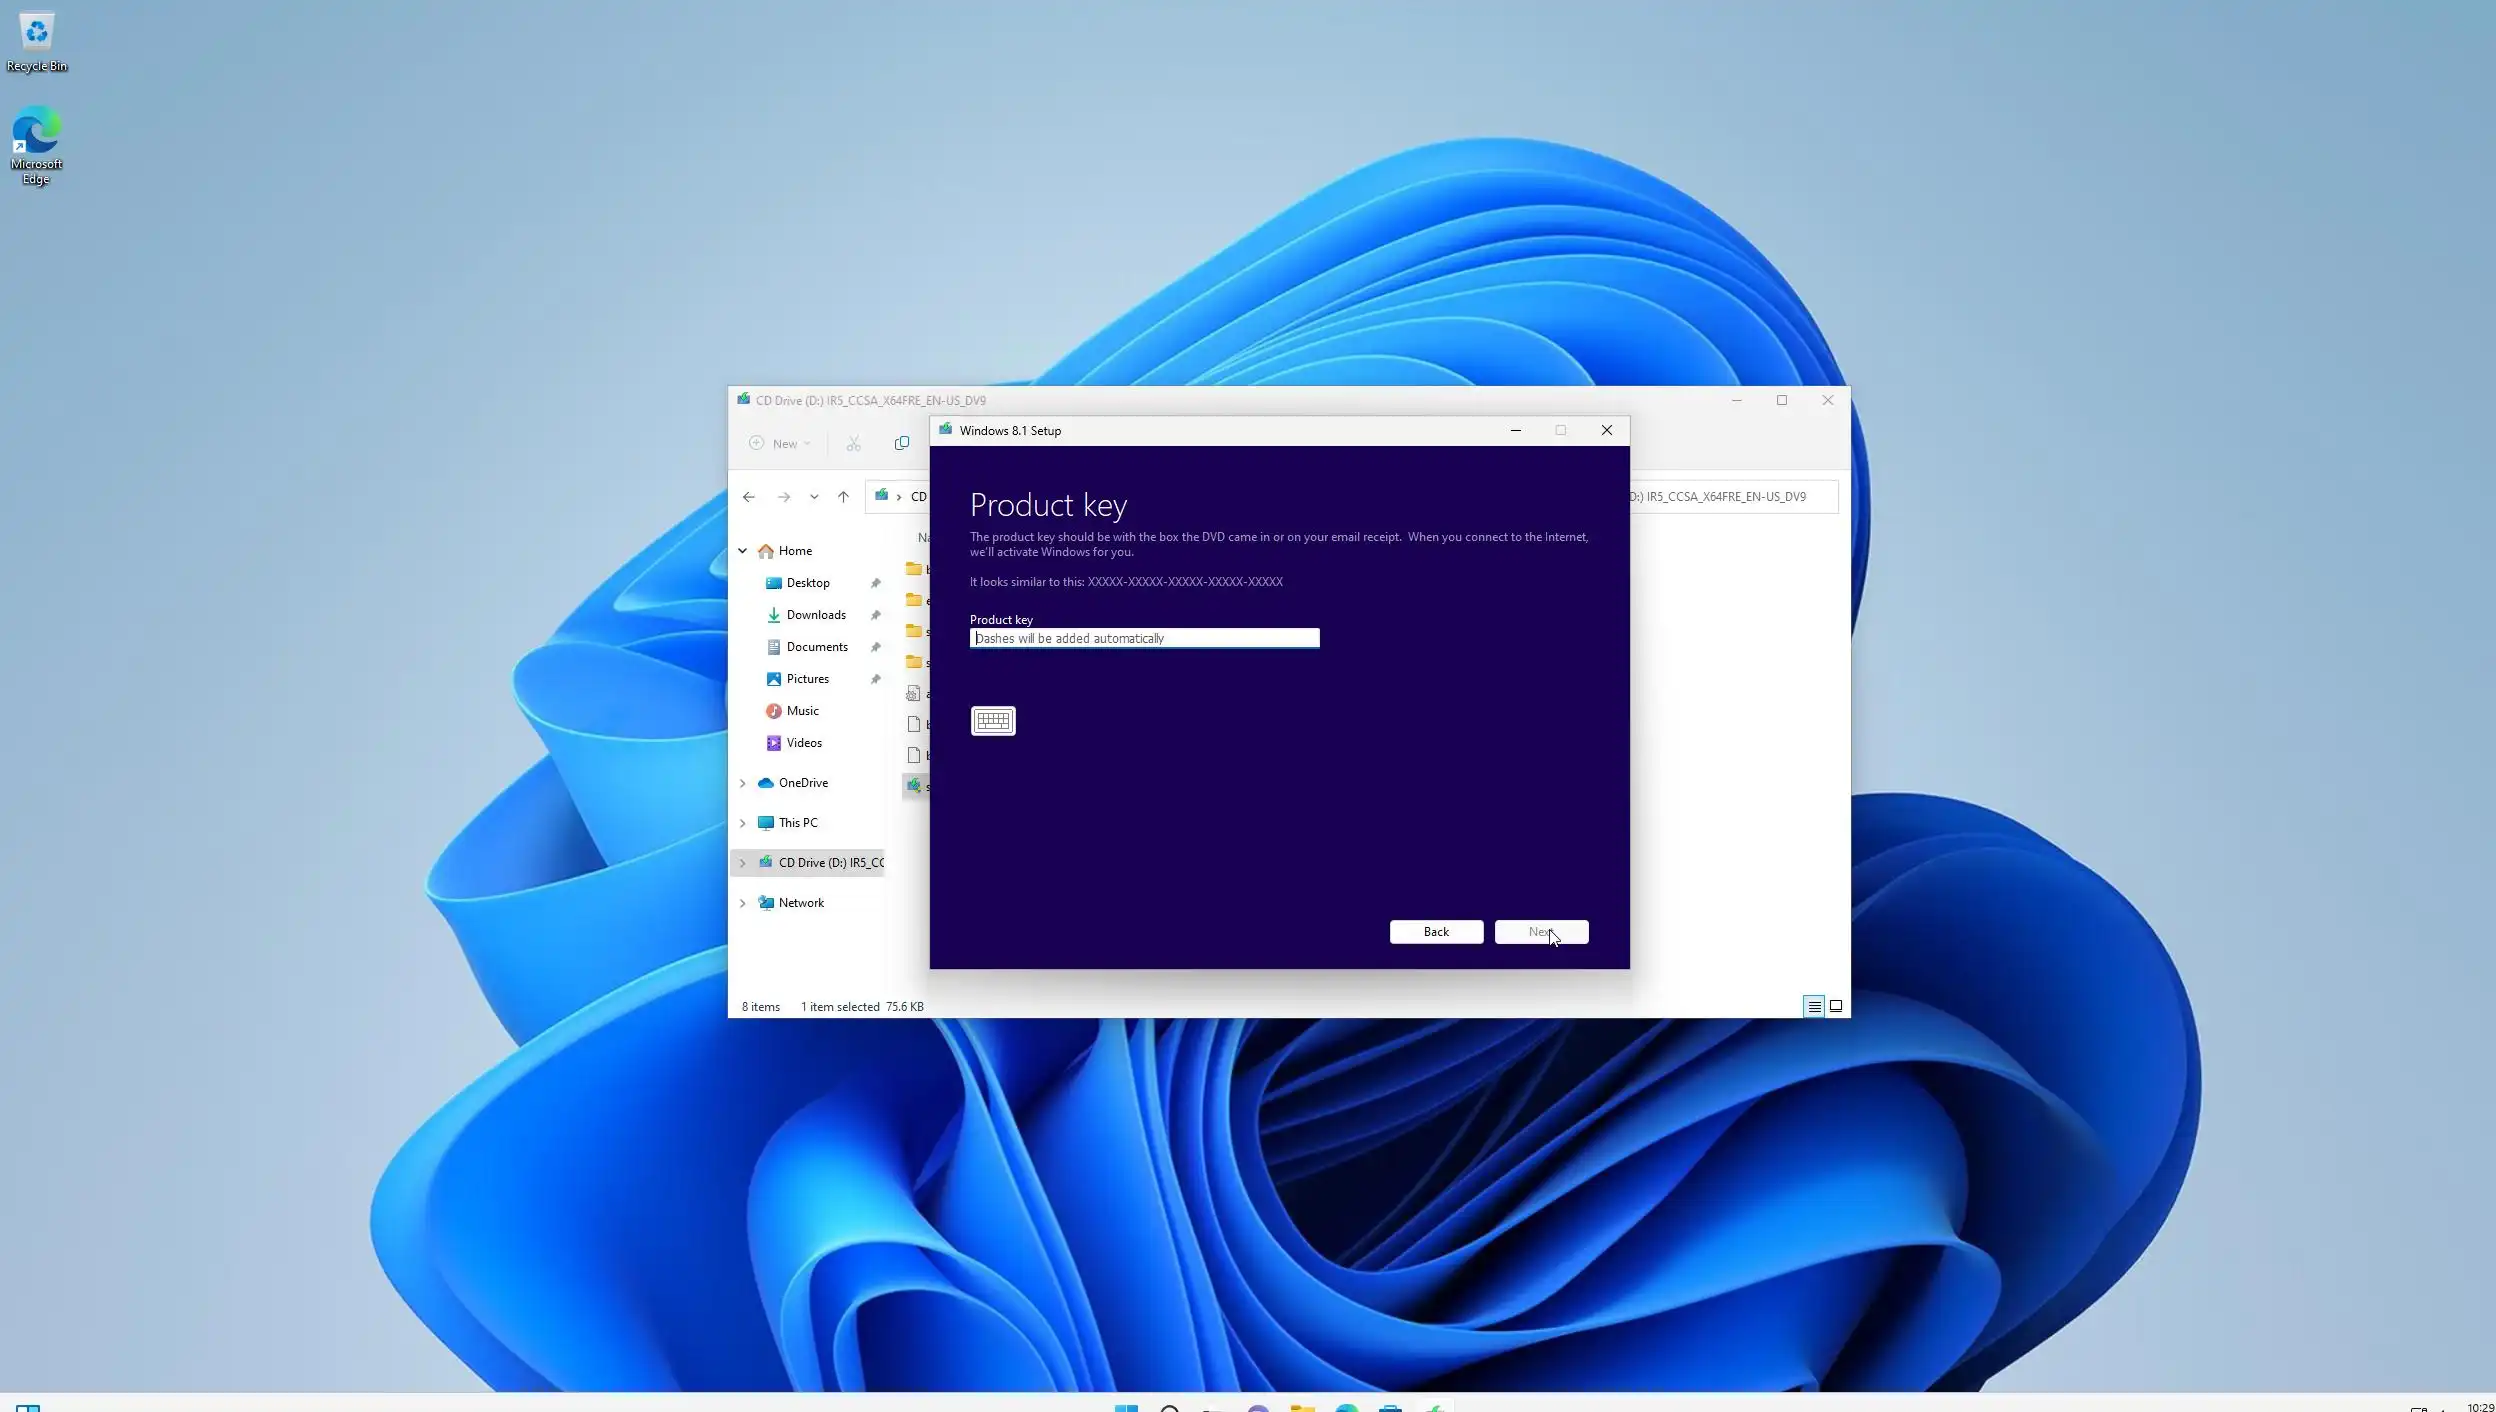The height and width of the screenshot is (1412, 2496).
Task: Open recent locations dropdown chevron
Action: 814,496
